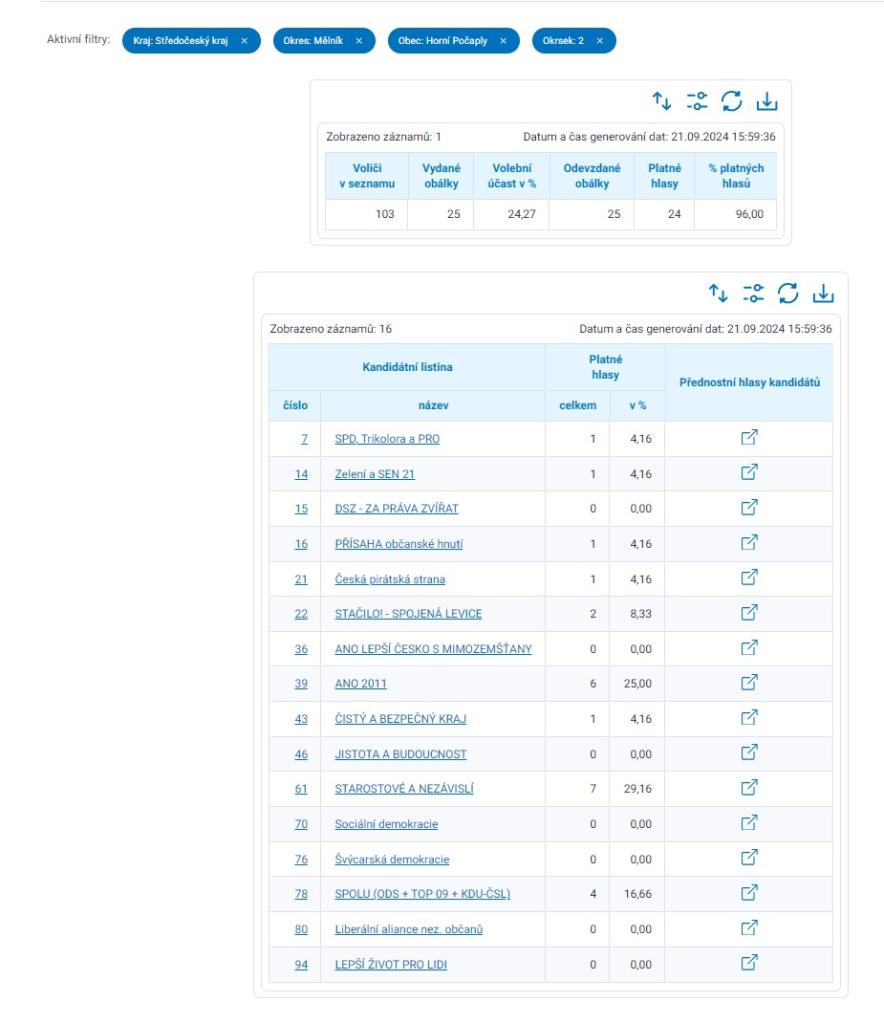Clear the Obec: Horní Počaply filter
The height and width of the screenshot is (1024, 884).
pyautogui.click(x=503, y=41)
